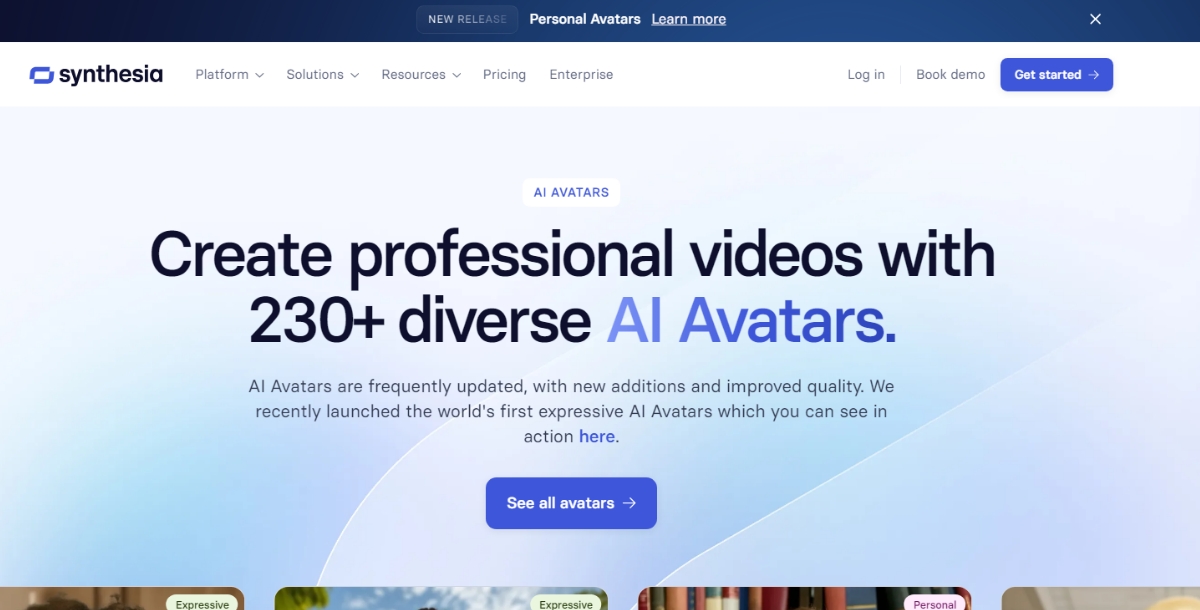The height and width of the screenshot is (610, 1200).
Task: Open first avatar thumbnail with Expressive label
Action: [x=122, y=599]
